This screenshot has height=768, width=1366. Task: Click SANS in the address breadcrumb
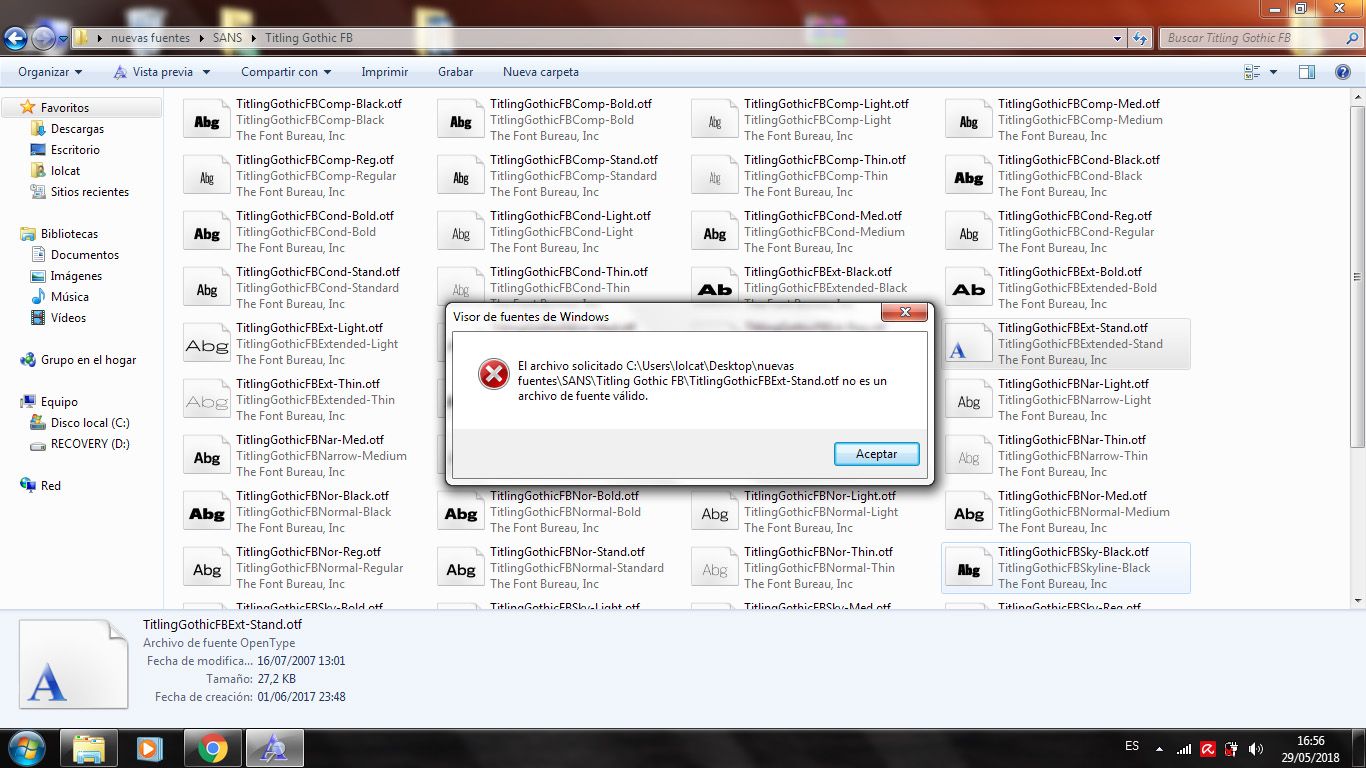[227, 38]
